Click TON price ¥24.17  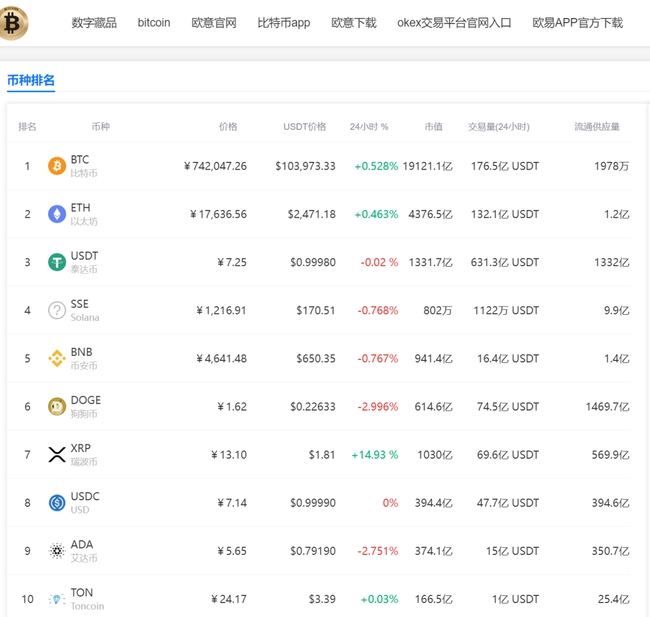(x=229, y=599)
